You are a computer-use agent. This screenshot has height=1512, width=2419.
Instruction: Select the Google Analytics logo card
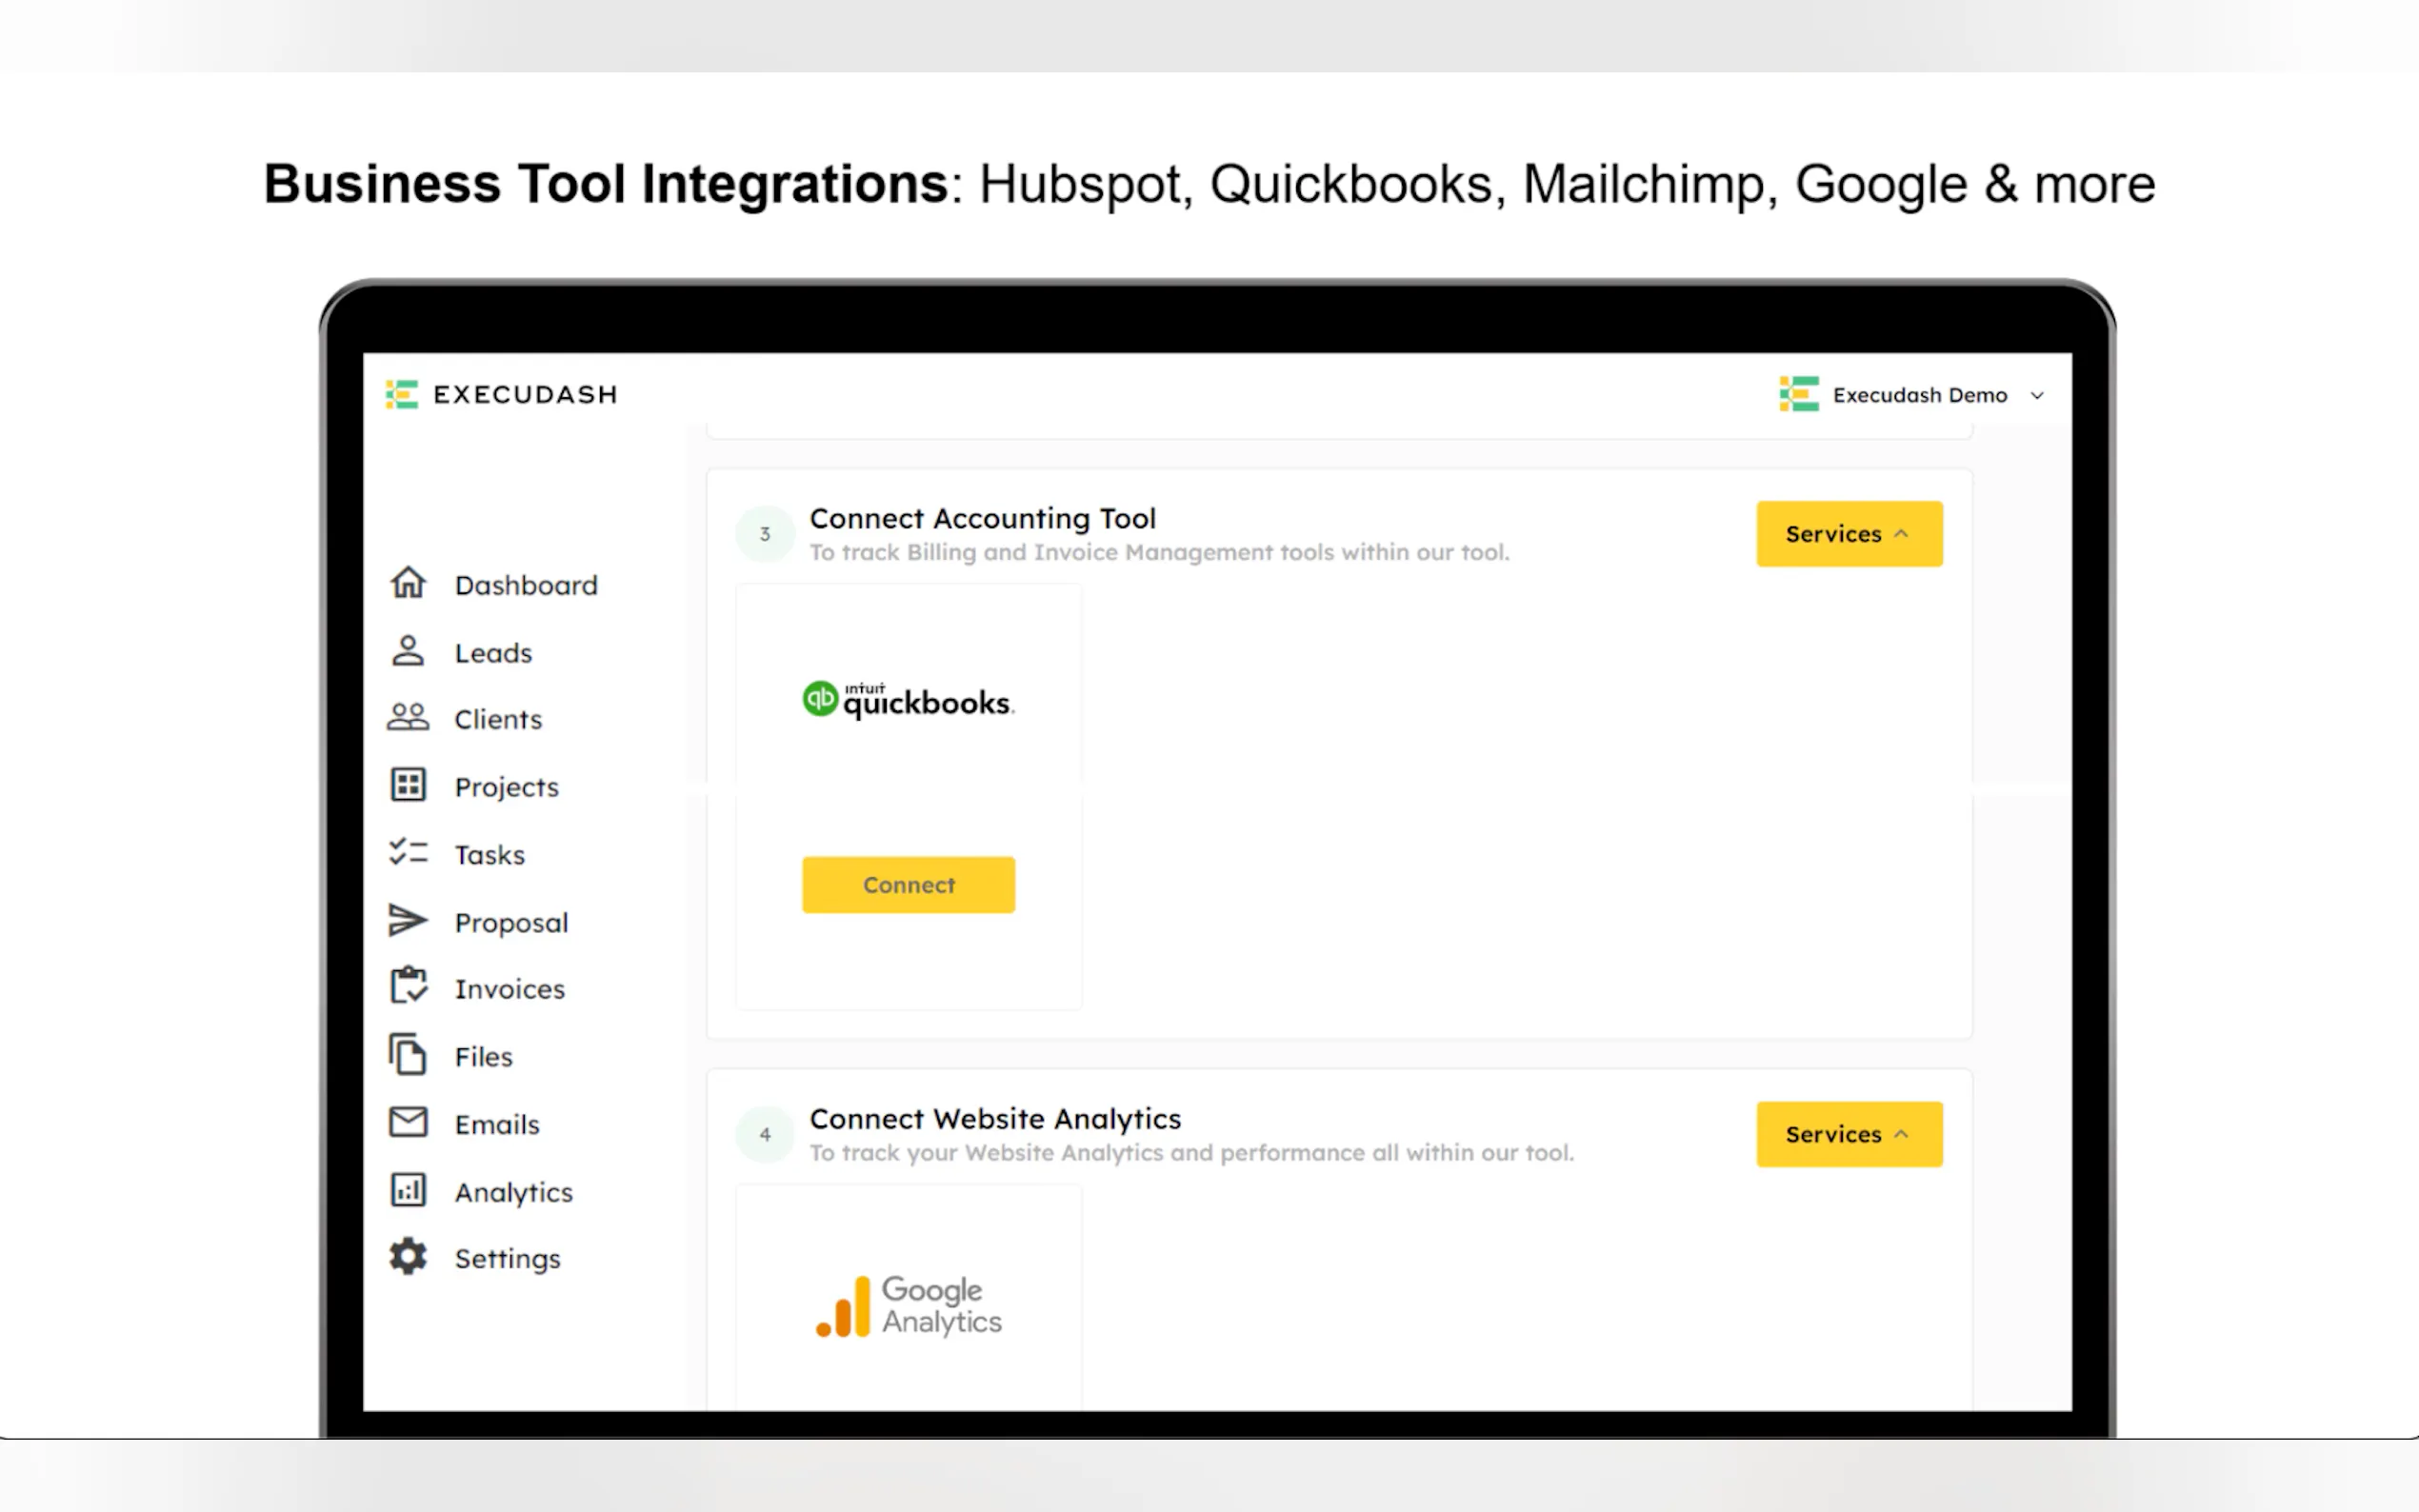[908, 1305]
